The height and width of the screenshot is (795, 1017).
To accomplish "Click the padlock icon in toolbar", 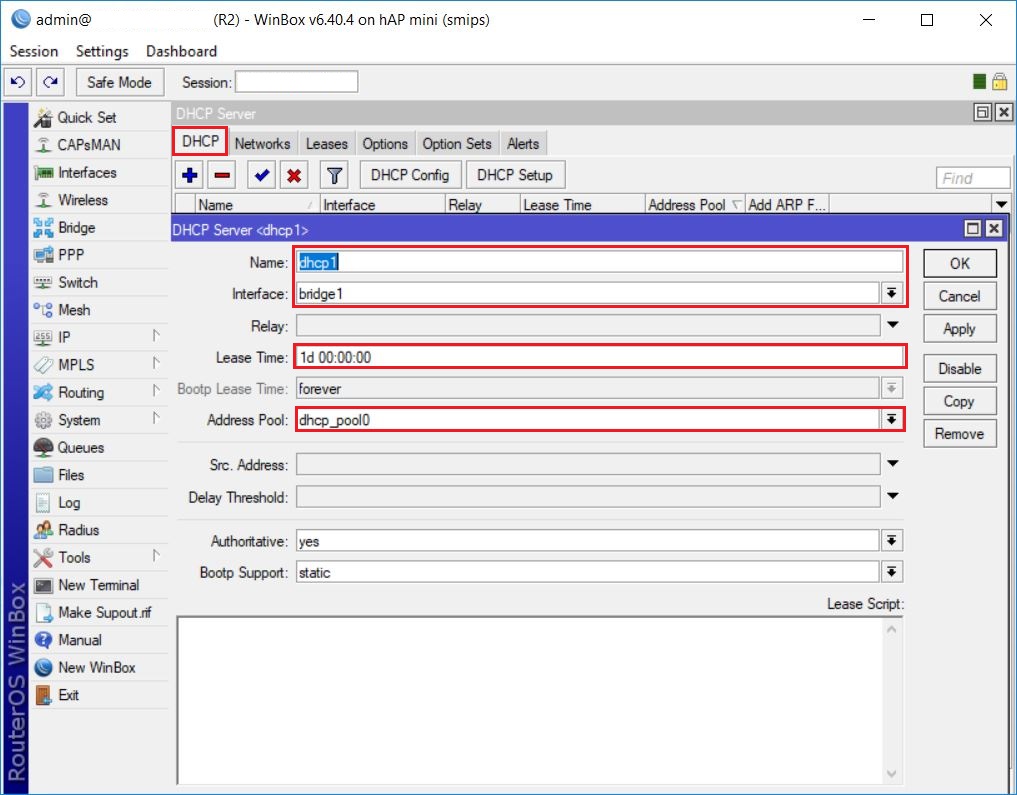I will 999,82.
